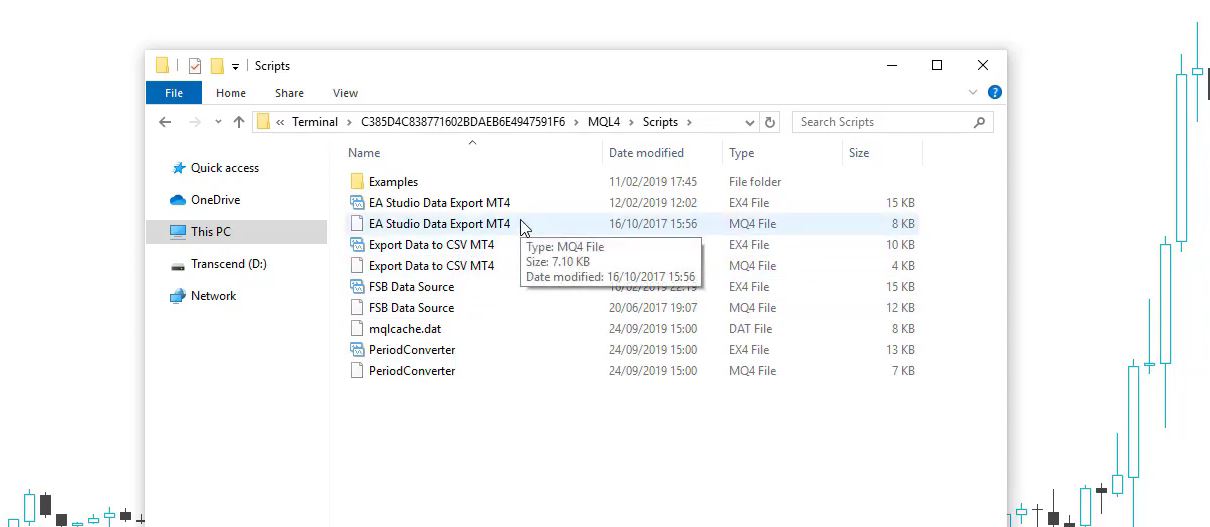Image resolution: width=1210 pixels, height=527 pixels.
Task: Click the blue Help question mark icon
Action: (x=994, y=93)
